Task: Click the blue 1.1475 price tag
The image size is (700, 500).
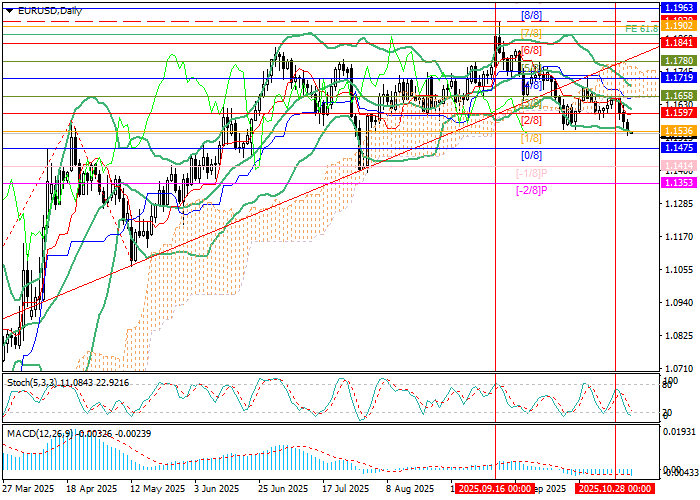Action: [678, 147]
